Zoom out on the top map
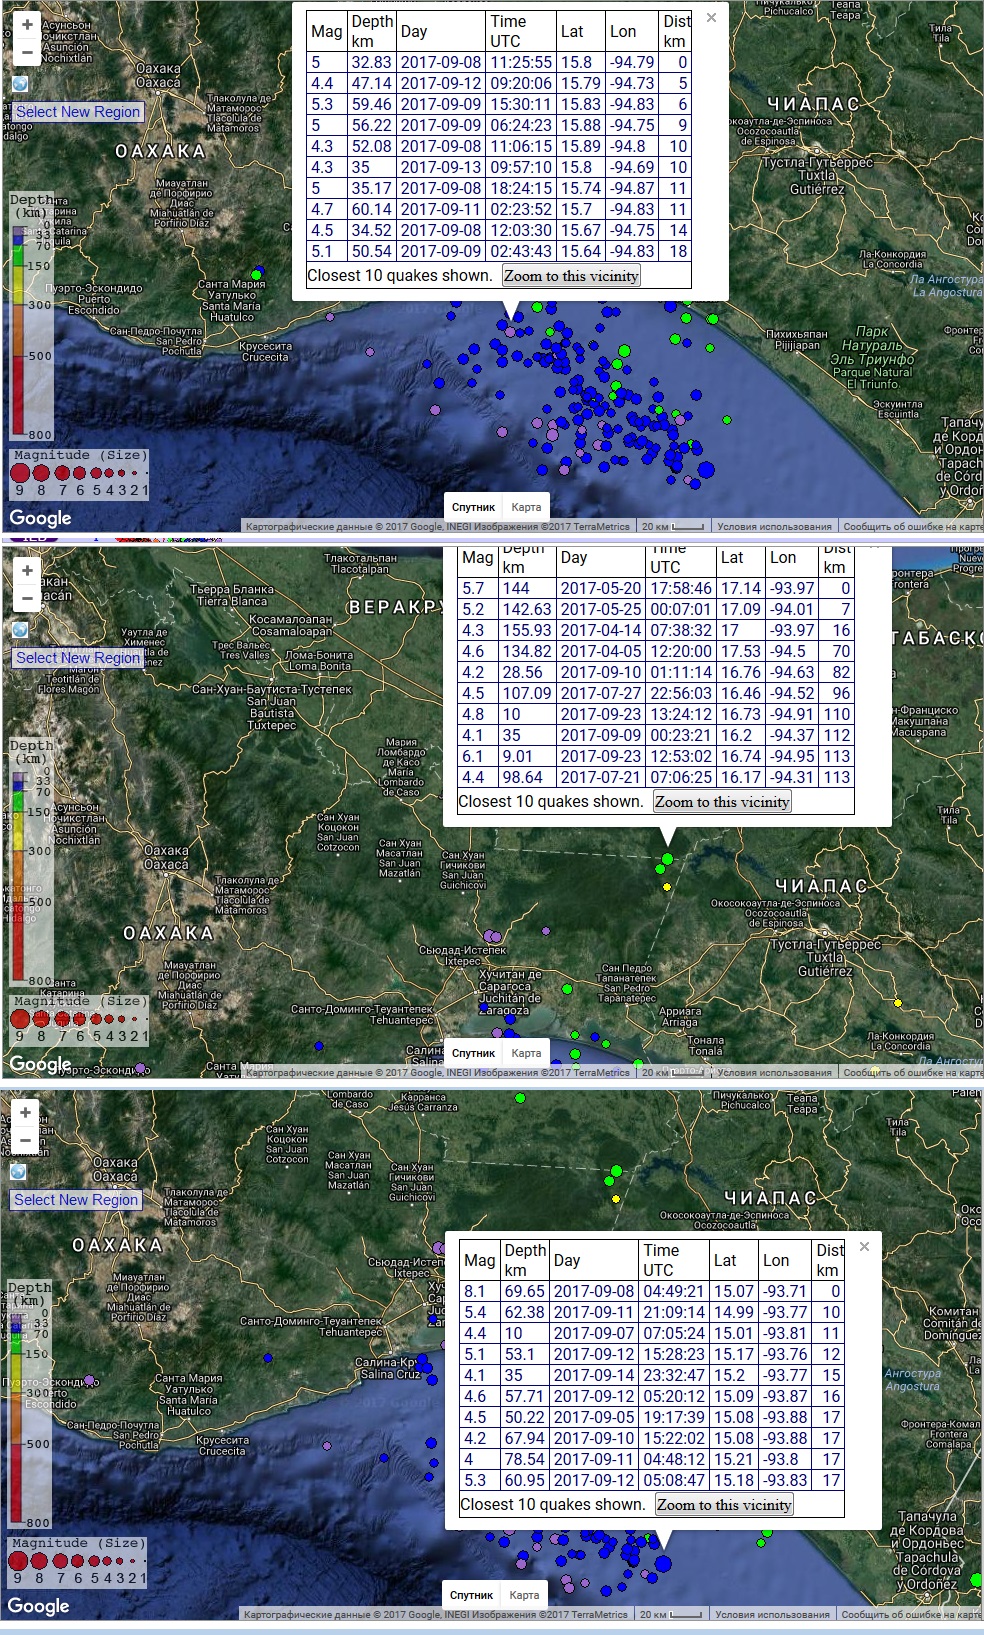The height and width of the screenshot is (1635, 984). (27, 51)
